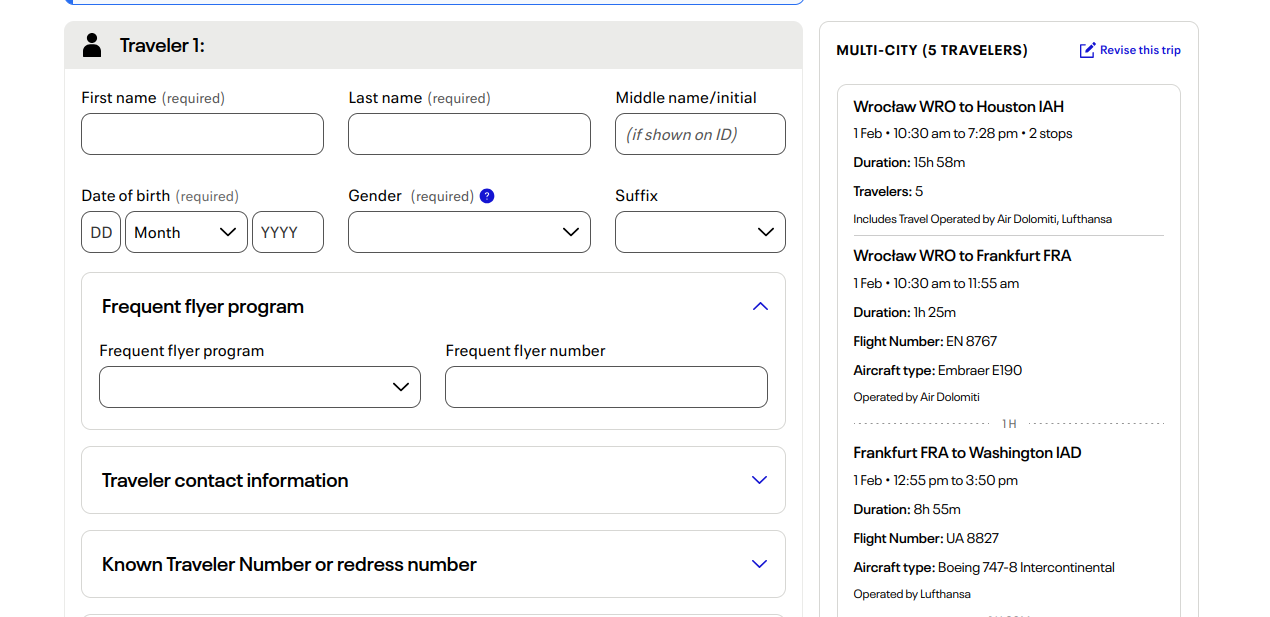Viewport: 1270px width, 617px height.
Task: Click the Operated by Lufthansa text
Action: pyautogui.click(x=912, y=594)
